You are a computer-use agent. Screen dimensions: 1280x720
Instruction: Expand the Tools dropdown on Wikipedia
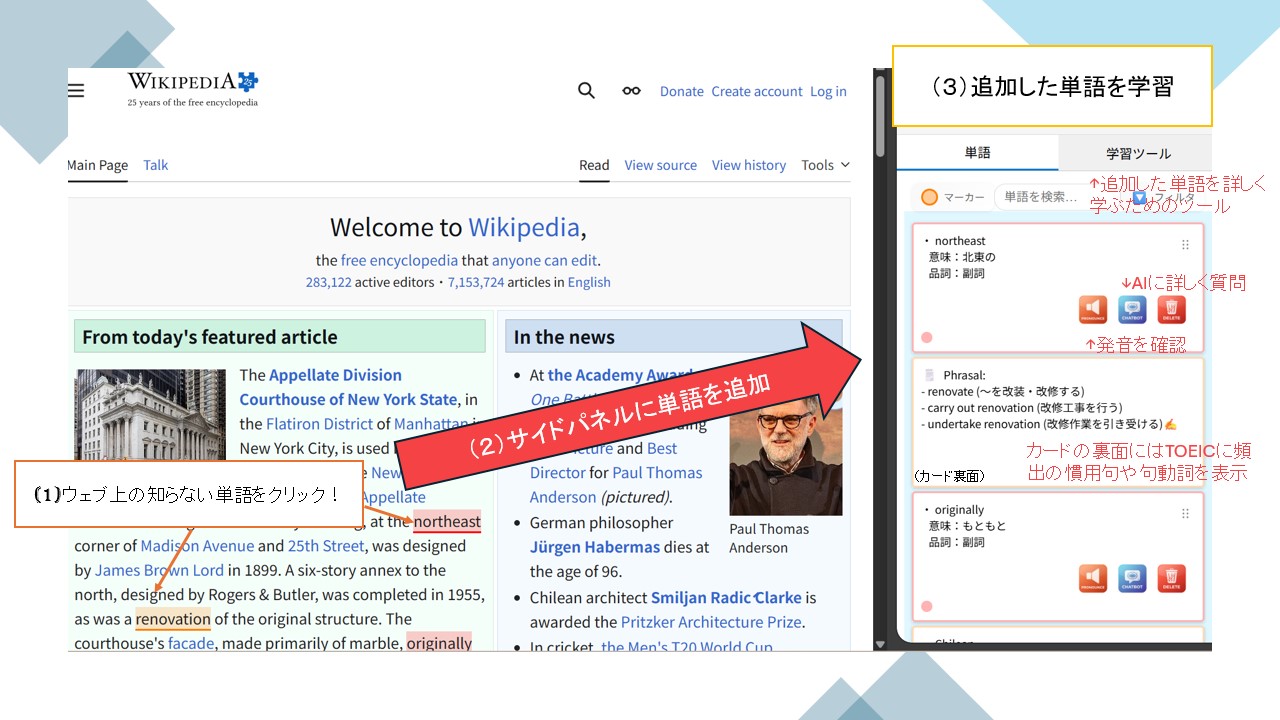pos(825,165)
